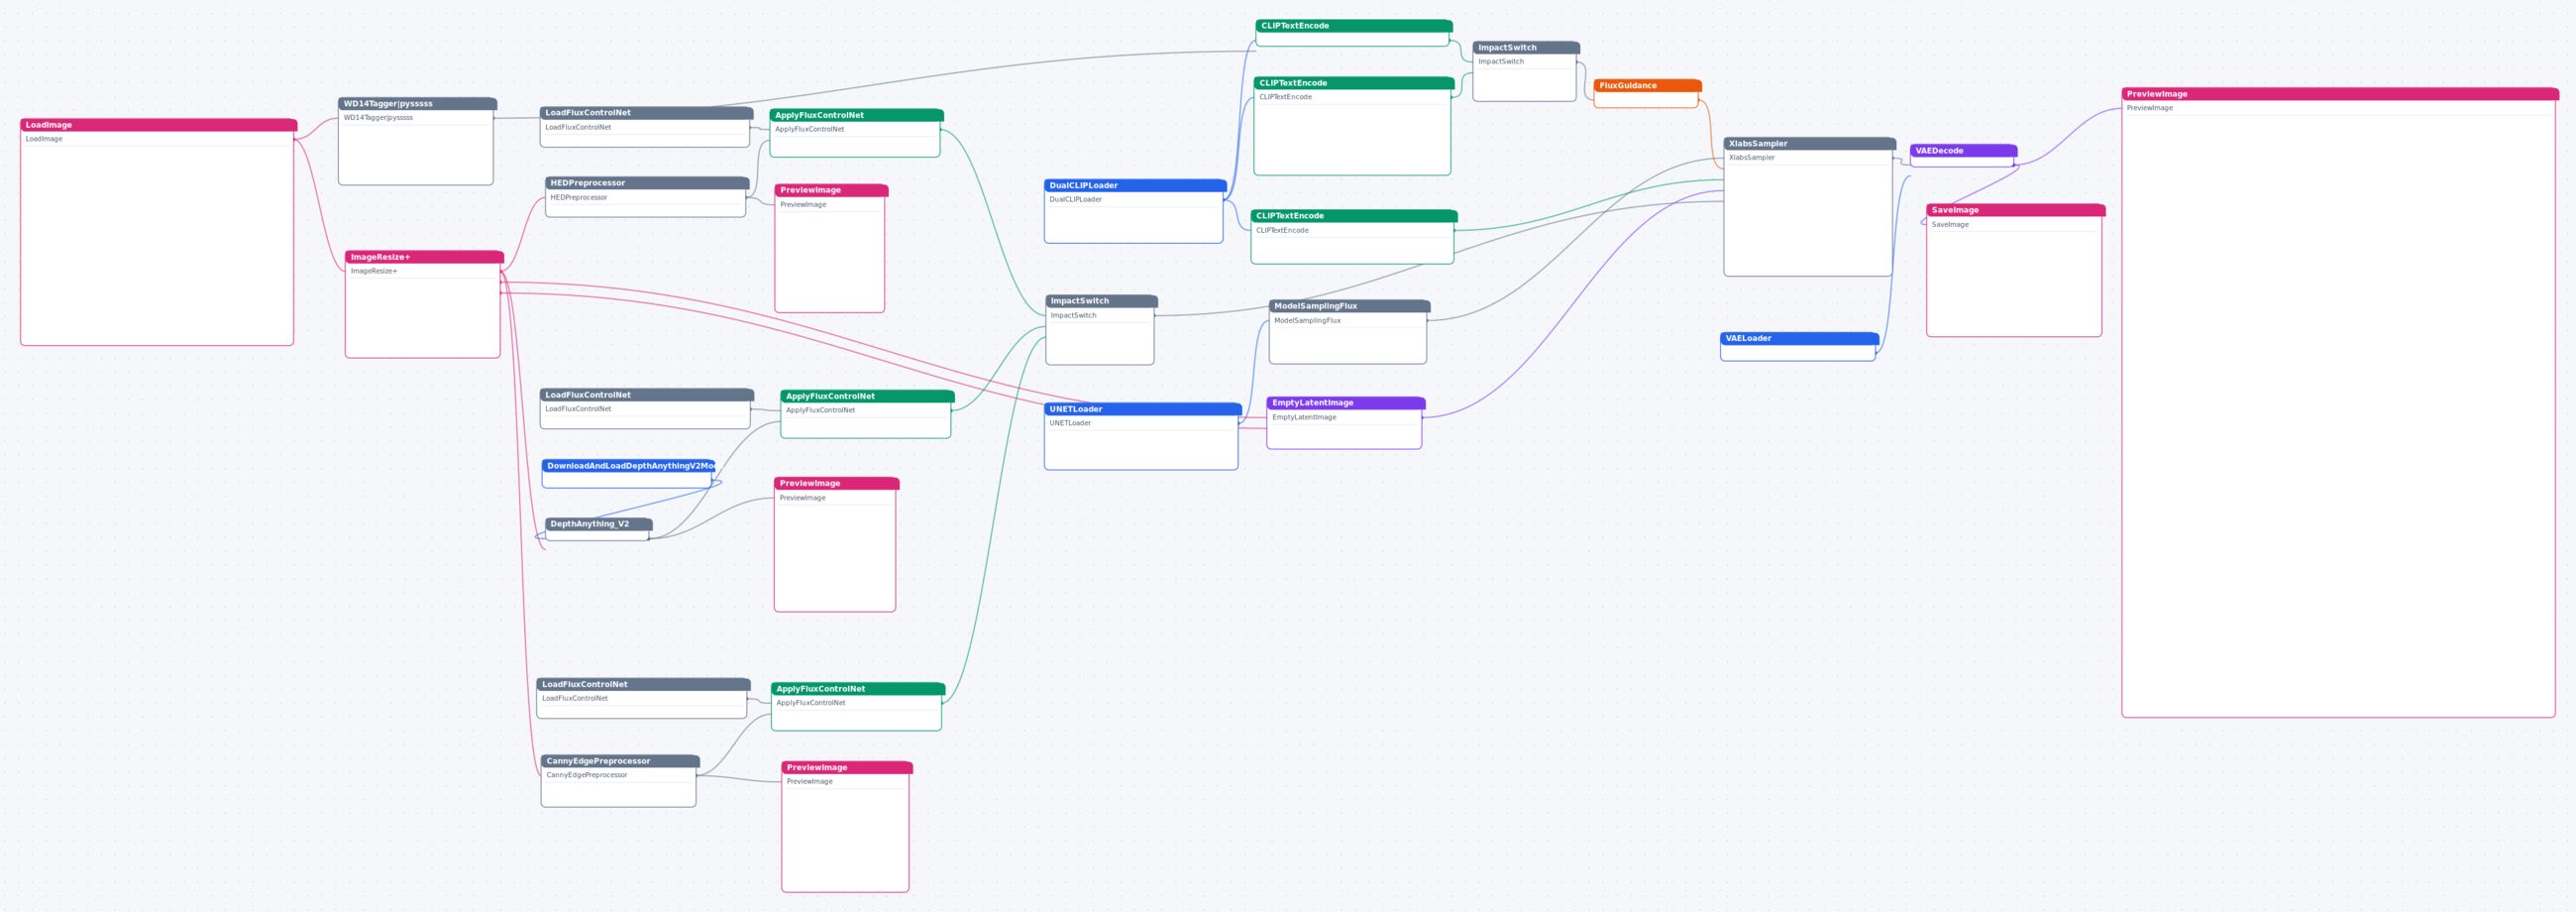Click the SaveImage node header

[x=2016, y=210]
